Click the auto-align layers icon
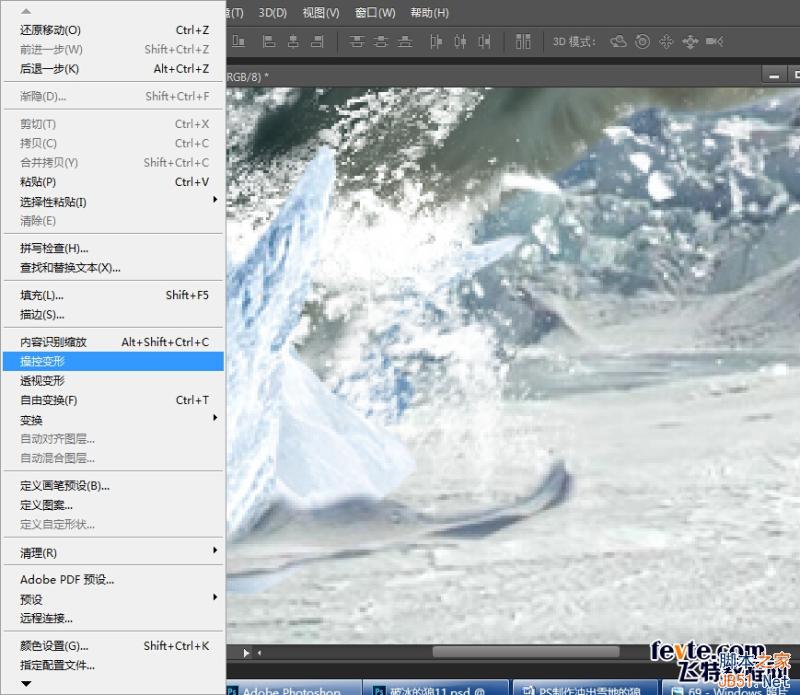The height and width of the screenshot is (695, 800). 523,41
